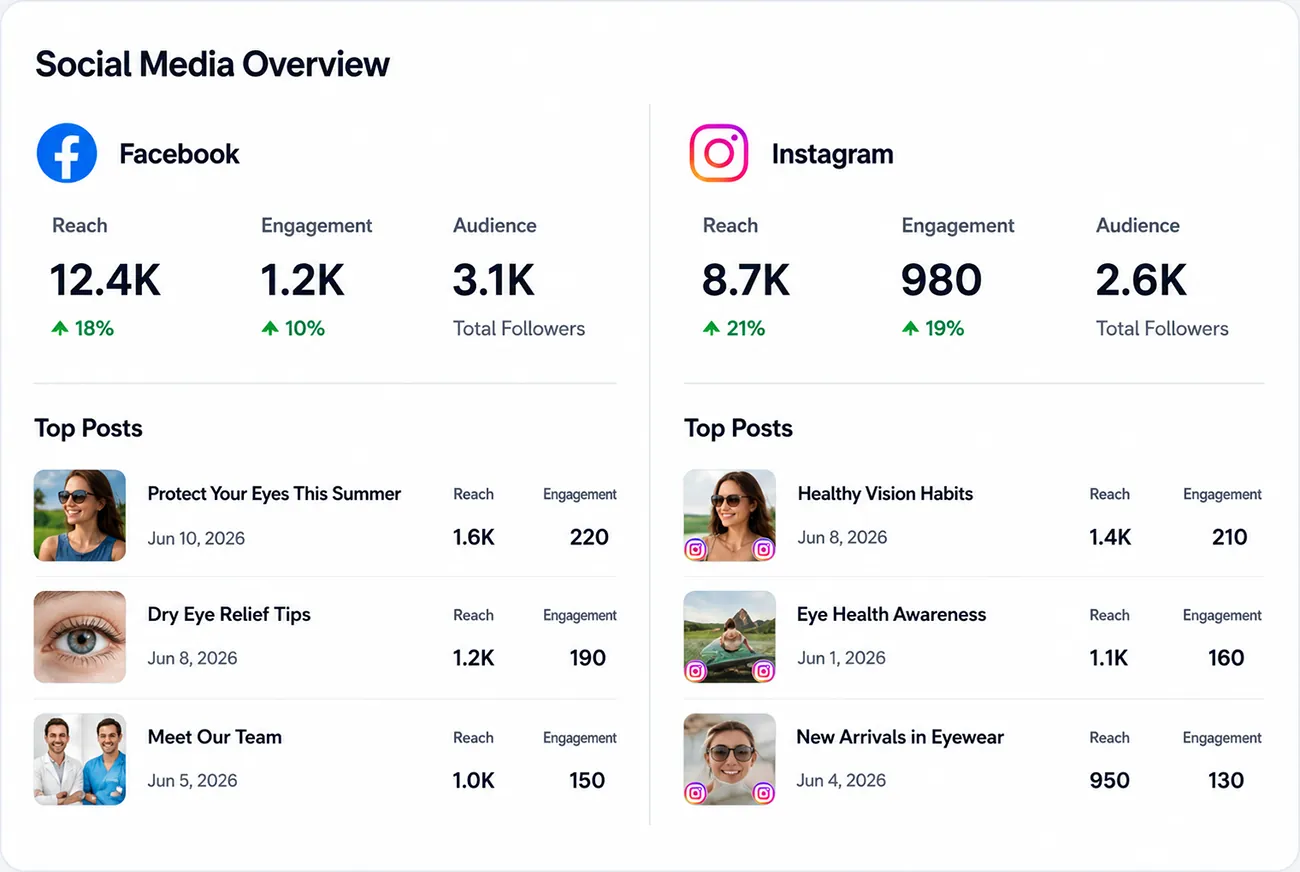The image size is (1300, 872).
Task: Click the 18% reach growth figure
Action: tap(94, 328)
